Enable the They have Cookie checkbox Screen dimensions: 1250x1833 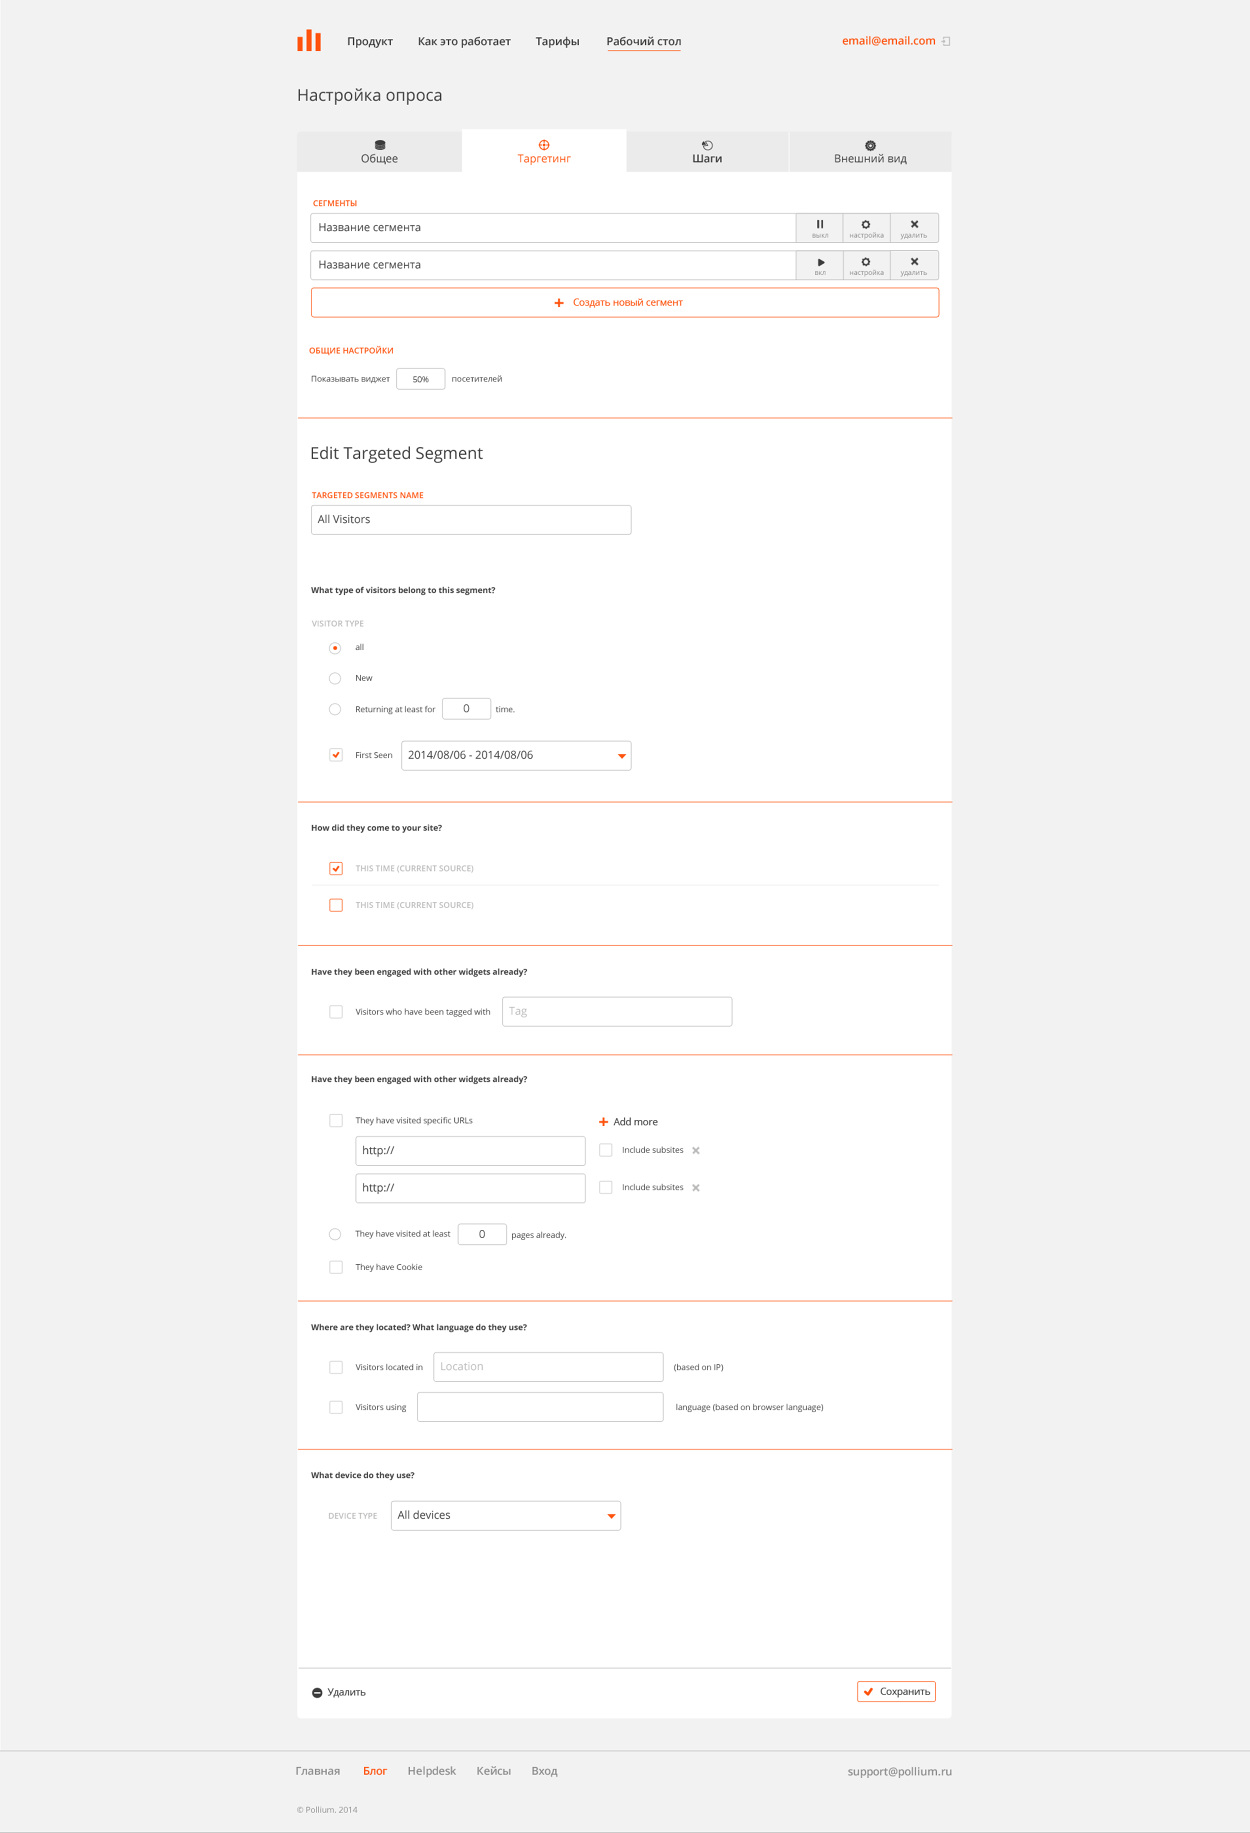[336, 1268]
